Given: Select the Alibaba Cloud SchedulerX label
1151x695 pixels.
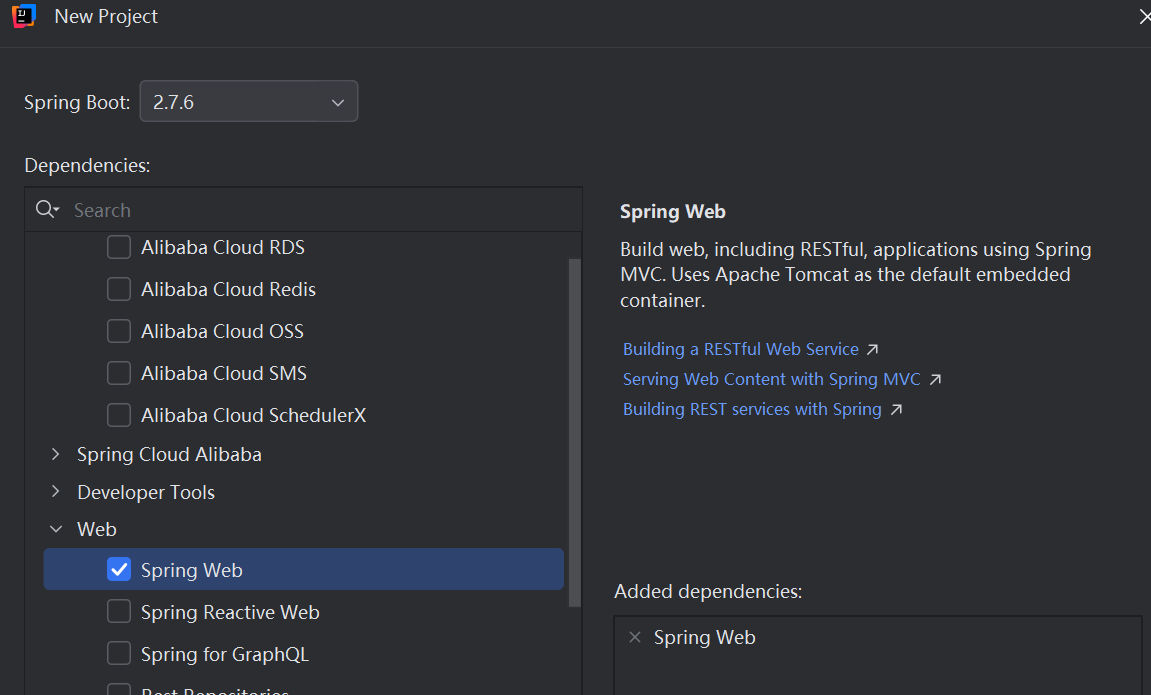Looking at the screenshot, I should (253, 415).
